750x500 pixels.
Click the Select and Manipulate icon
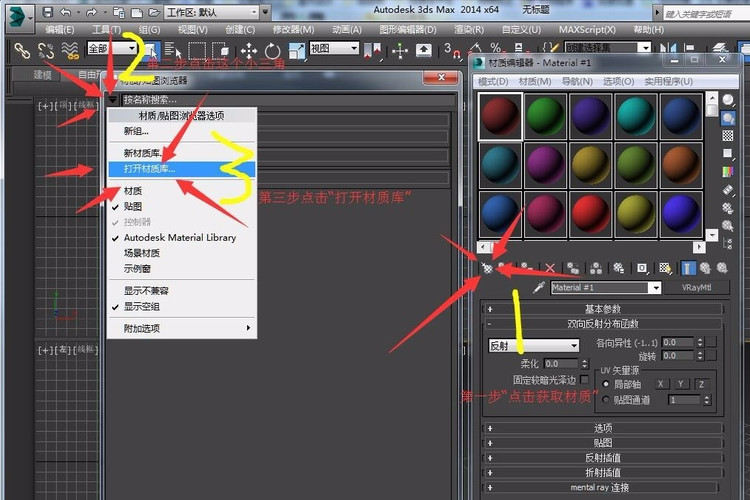point(400,50)
